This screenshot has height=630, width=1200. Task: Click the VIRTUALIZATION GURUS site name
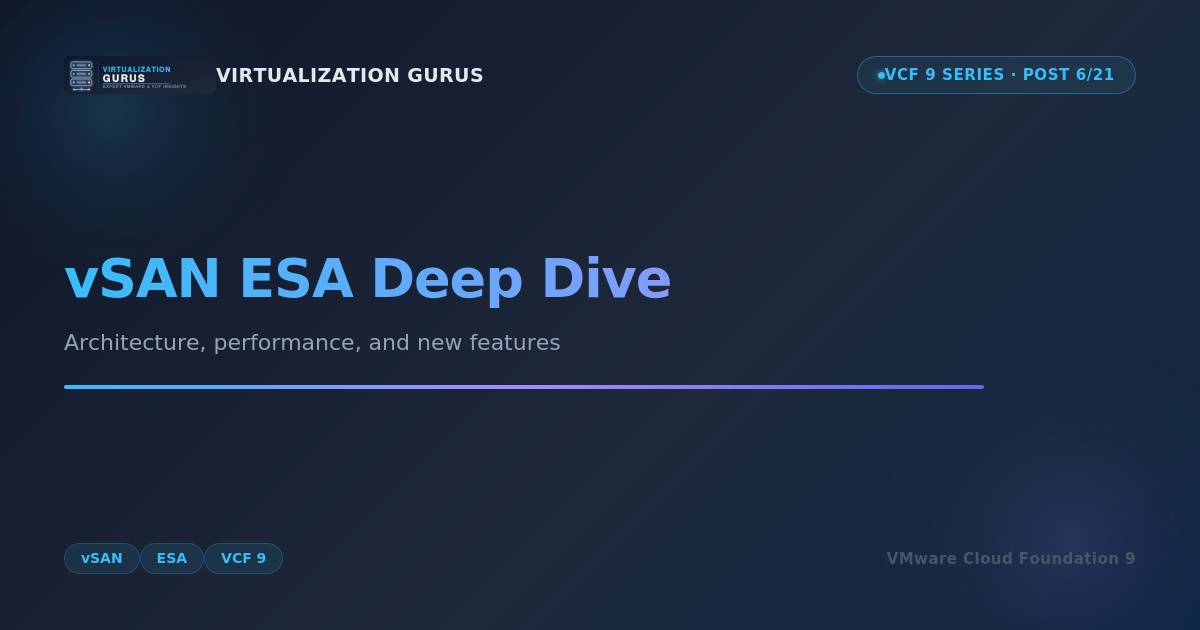coord(350,76)
